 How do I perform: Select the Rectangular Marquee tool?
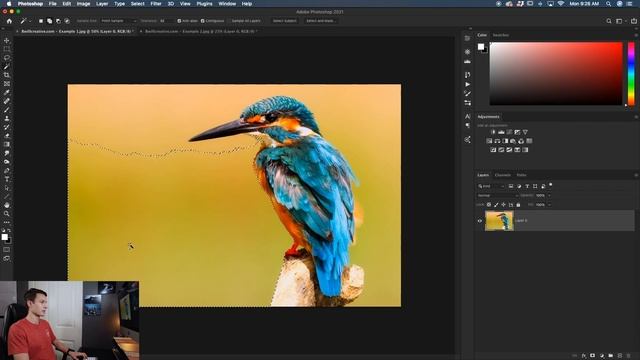point(7,49)
